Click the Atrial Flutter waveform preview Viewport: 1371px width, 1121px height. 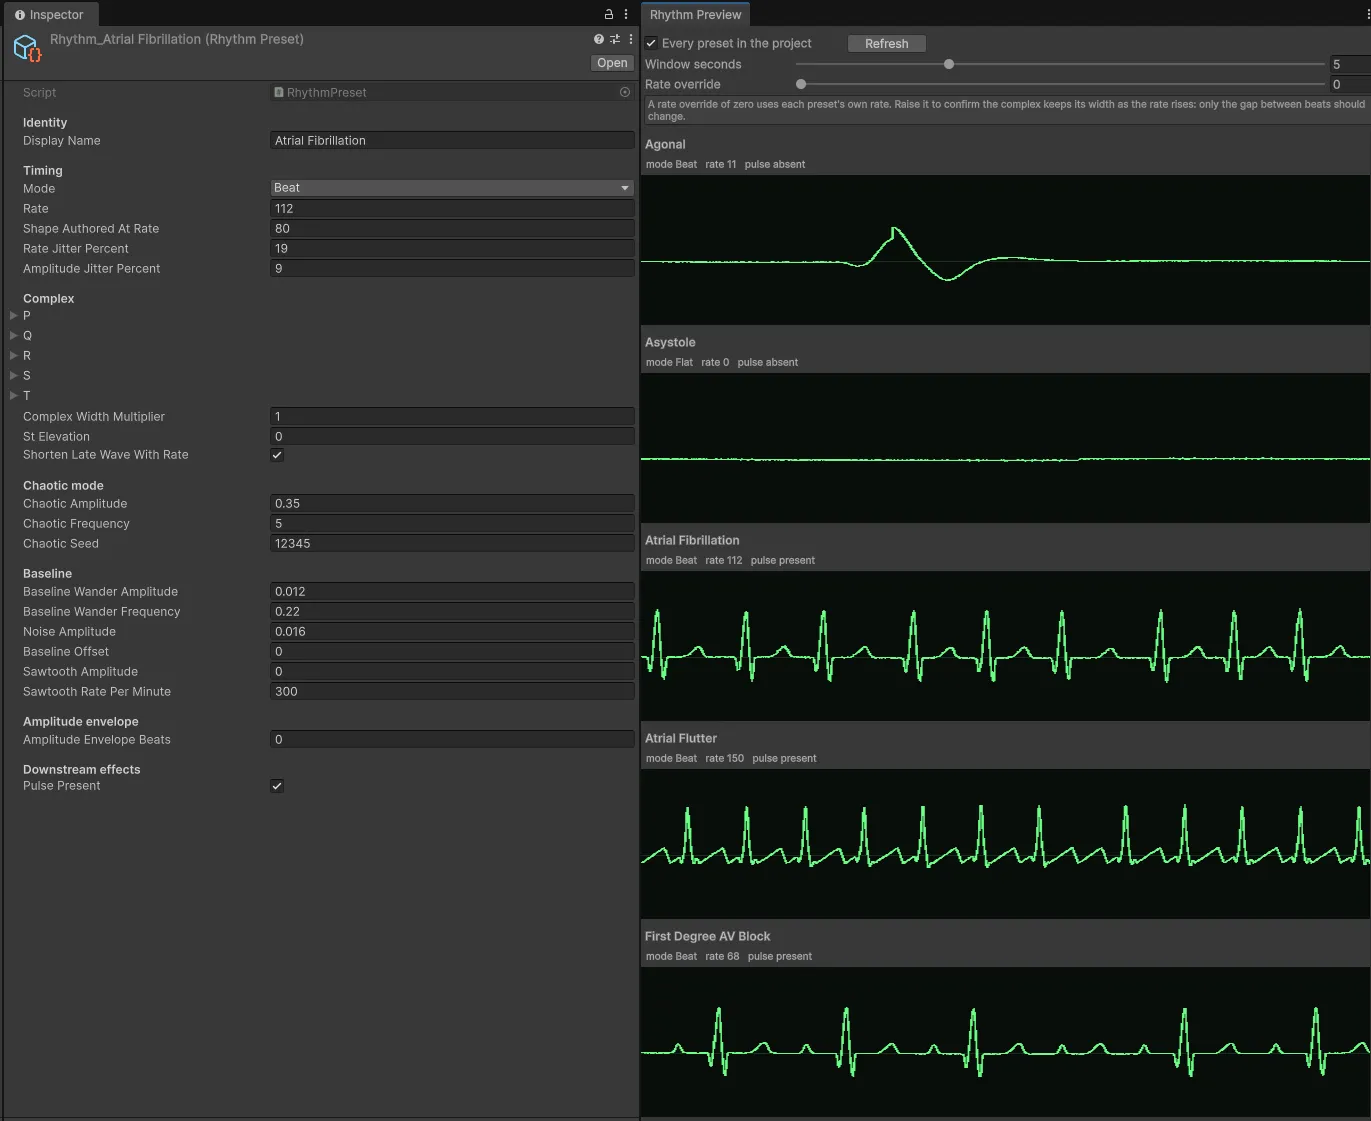(x=1005, y=844)
